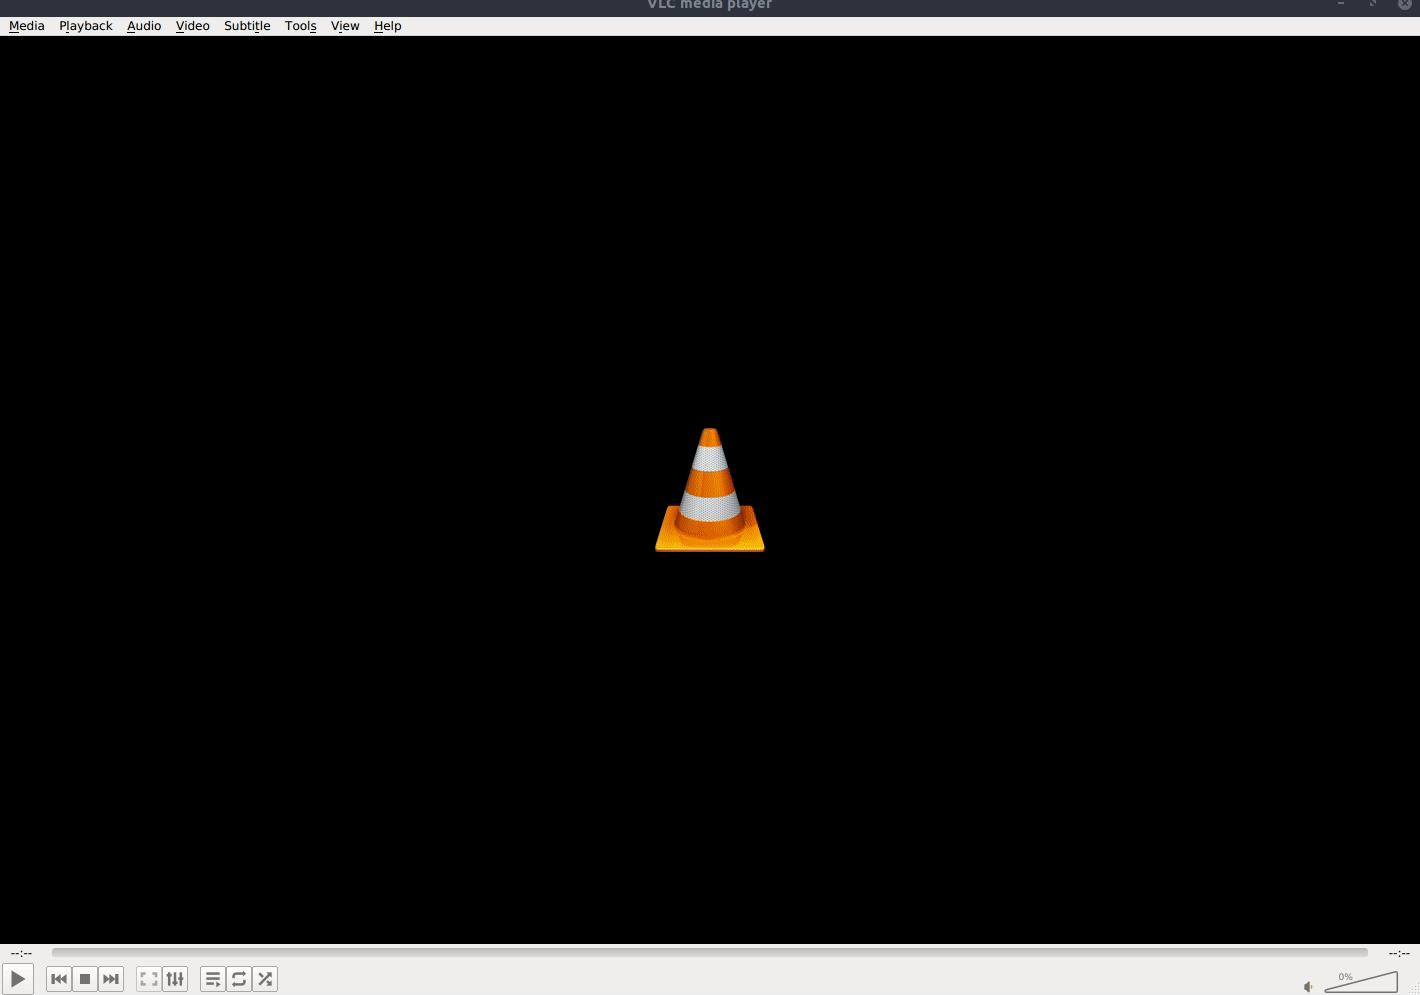
Task: Toggle fullscreen mode icon
Action: [149, 979]
